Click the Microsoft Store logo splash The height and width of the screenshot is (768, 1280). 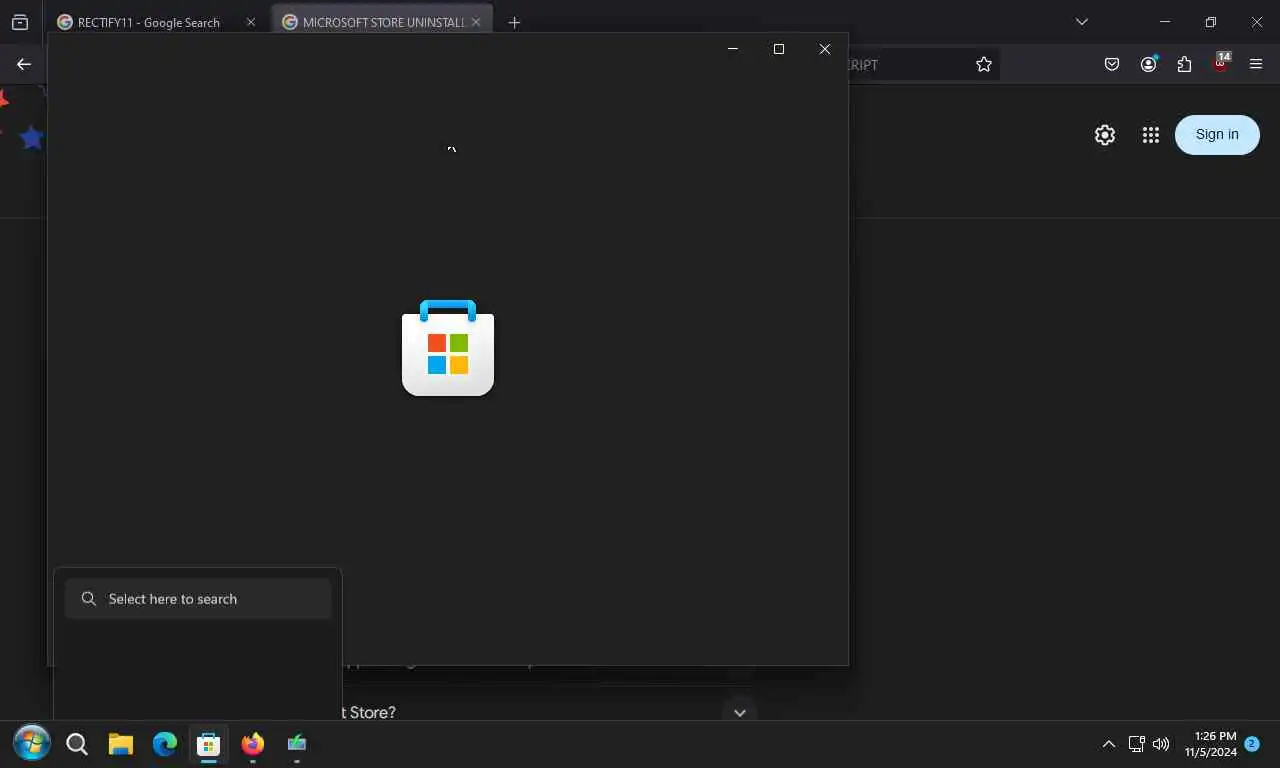click(448, 348)
